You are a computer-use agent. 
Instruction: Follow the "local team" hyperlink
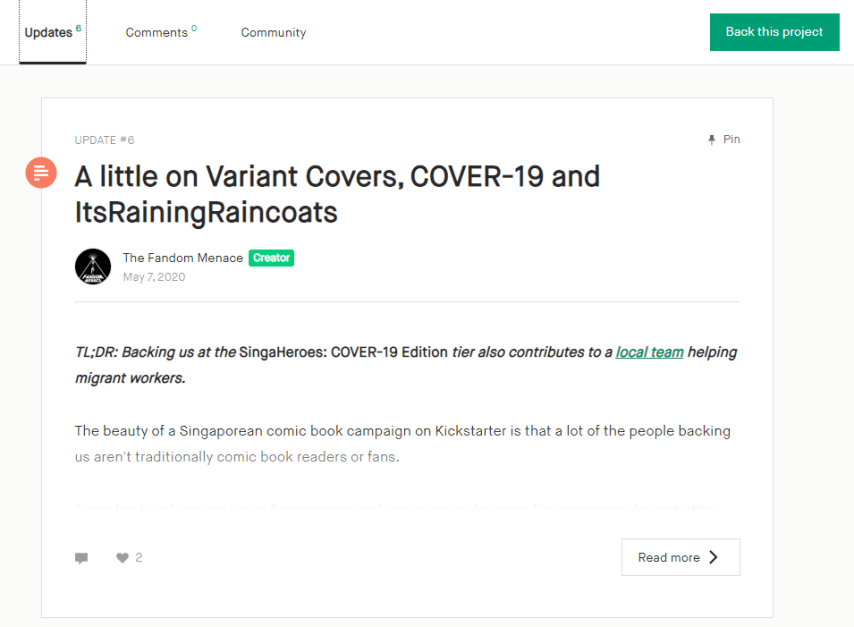[x=649, y=352]
